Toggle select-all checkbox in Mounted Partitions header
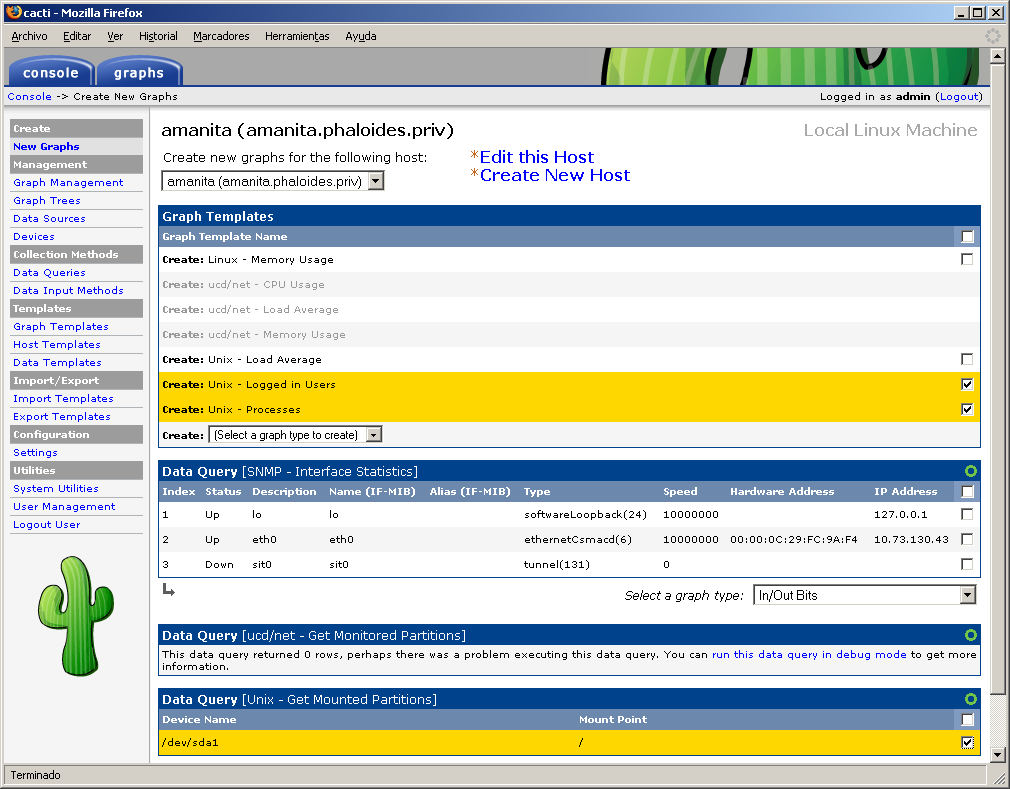 pyautogui.click(x=967, y=719)
